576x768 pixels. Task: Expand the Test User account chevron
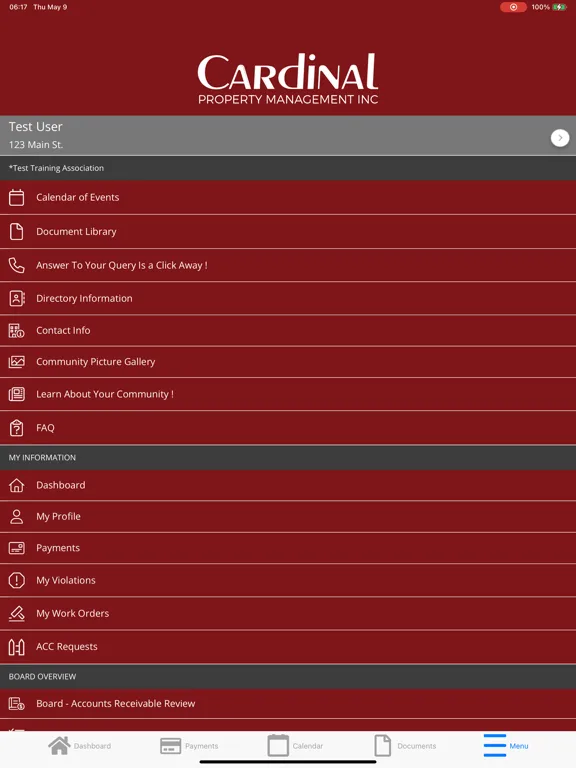point(560,138)
